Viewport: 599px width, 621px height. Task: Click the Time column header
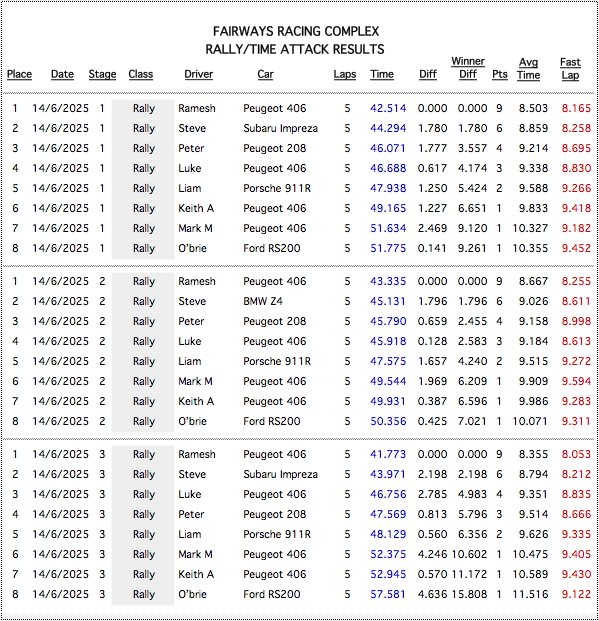(382, 74)
